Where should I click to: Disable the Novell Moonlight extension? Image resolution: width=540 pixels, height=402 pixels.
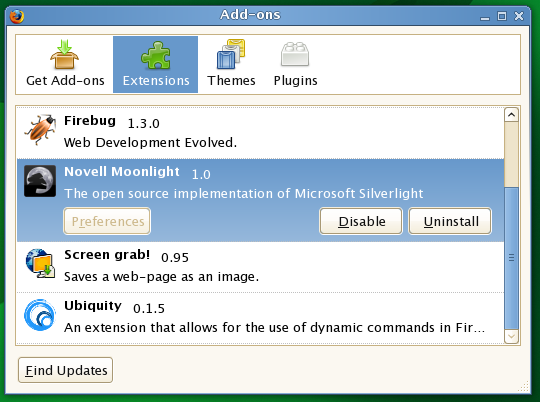click(361, 221)
